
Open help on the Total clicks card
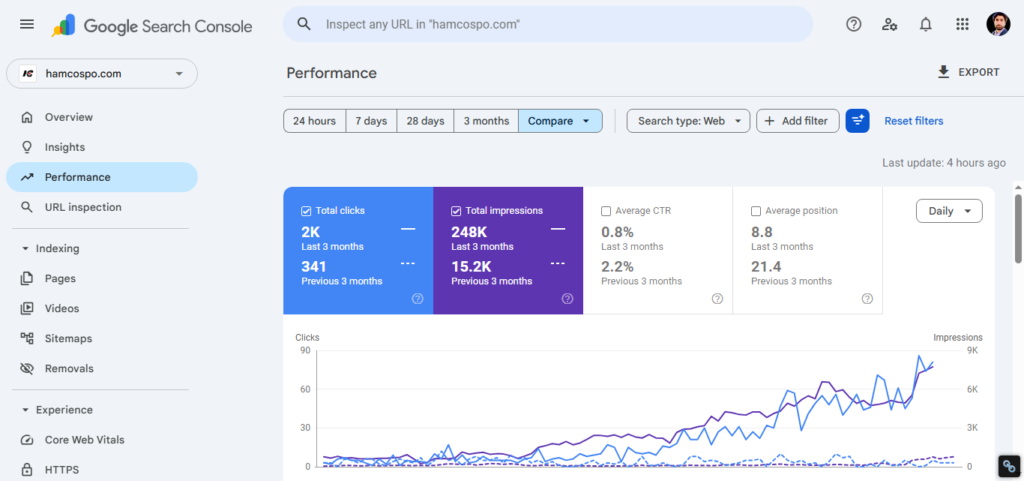418,299
